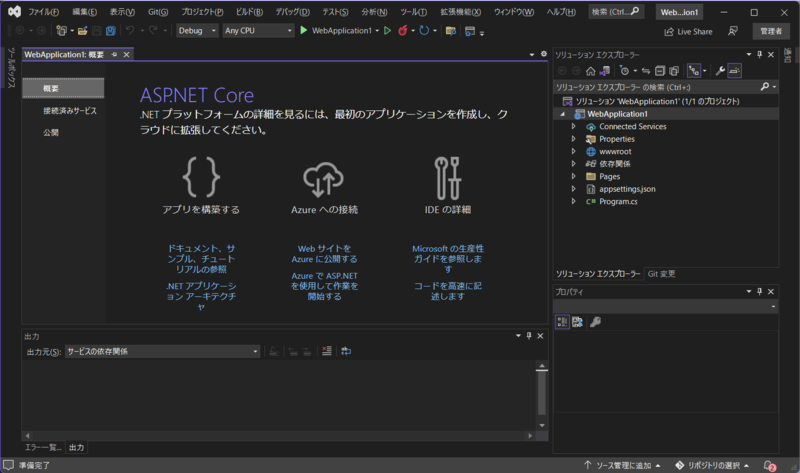Select Program.cs in Solution Explorer
This screenshot has width=800, height=473.
click(618, 202)
